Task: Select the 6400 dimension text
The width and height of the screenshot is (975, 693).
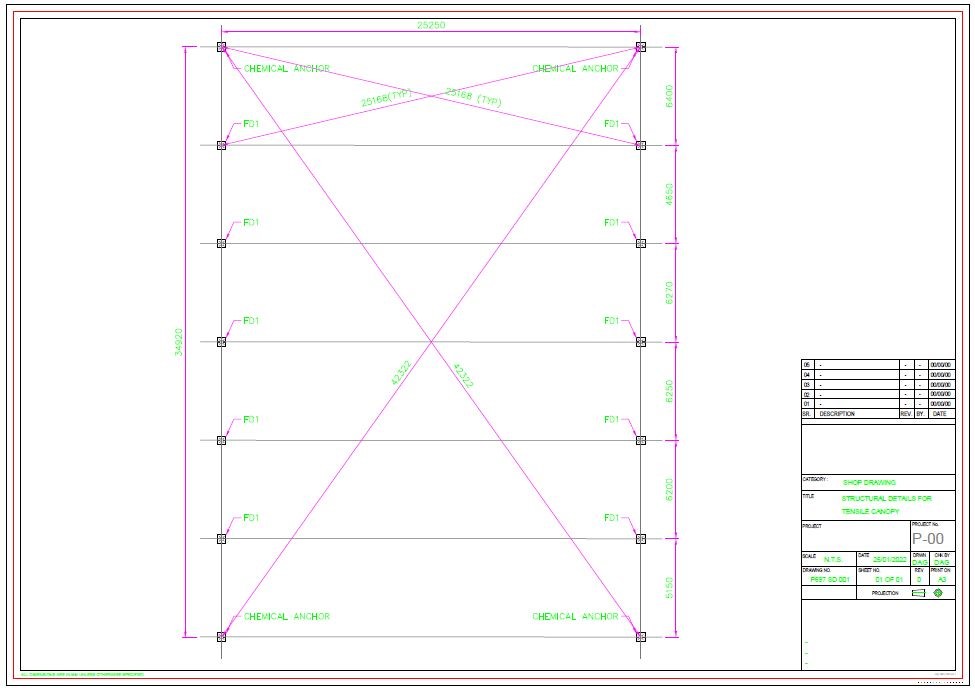Action: point(669,96)
